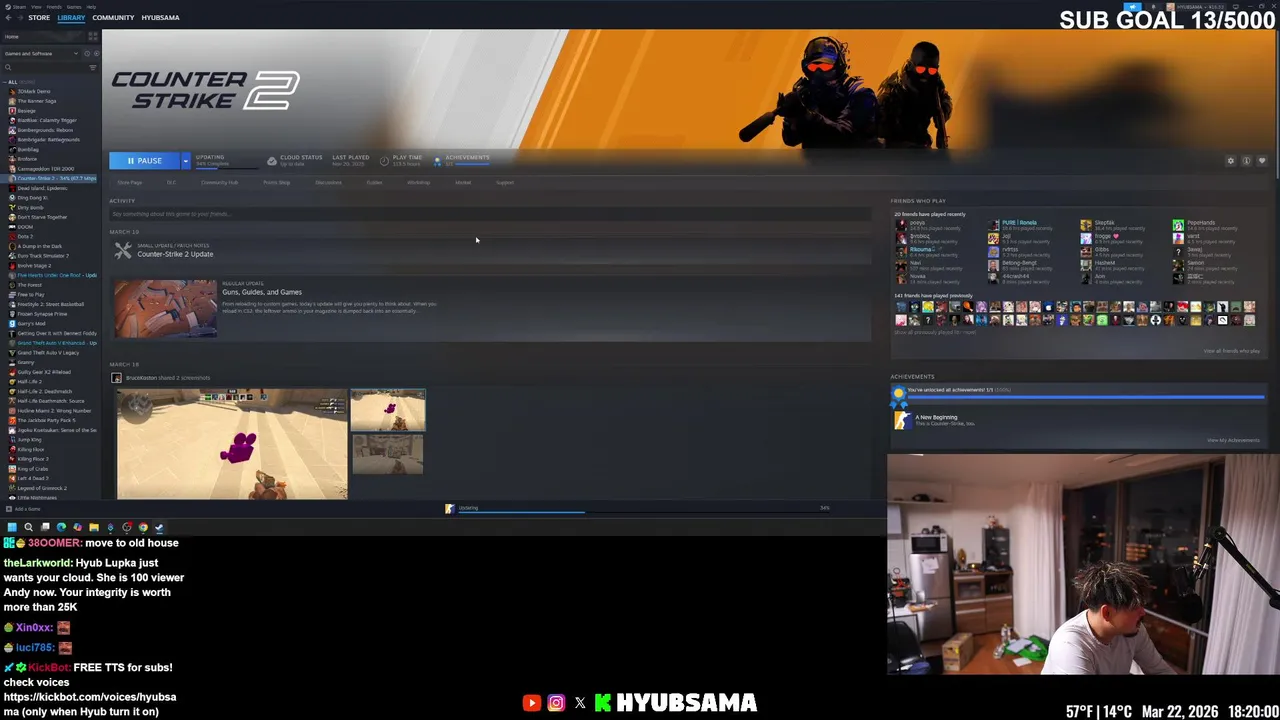Open the dropdown arrow beside the Pause button
1280x720 pixels.
[x=185, y=161]
